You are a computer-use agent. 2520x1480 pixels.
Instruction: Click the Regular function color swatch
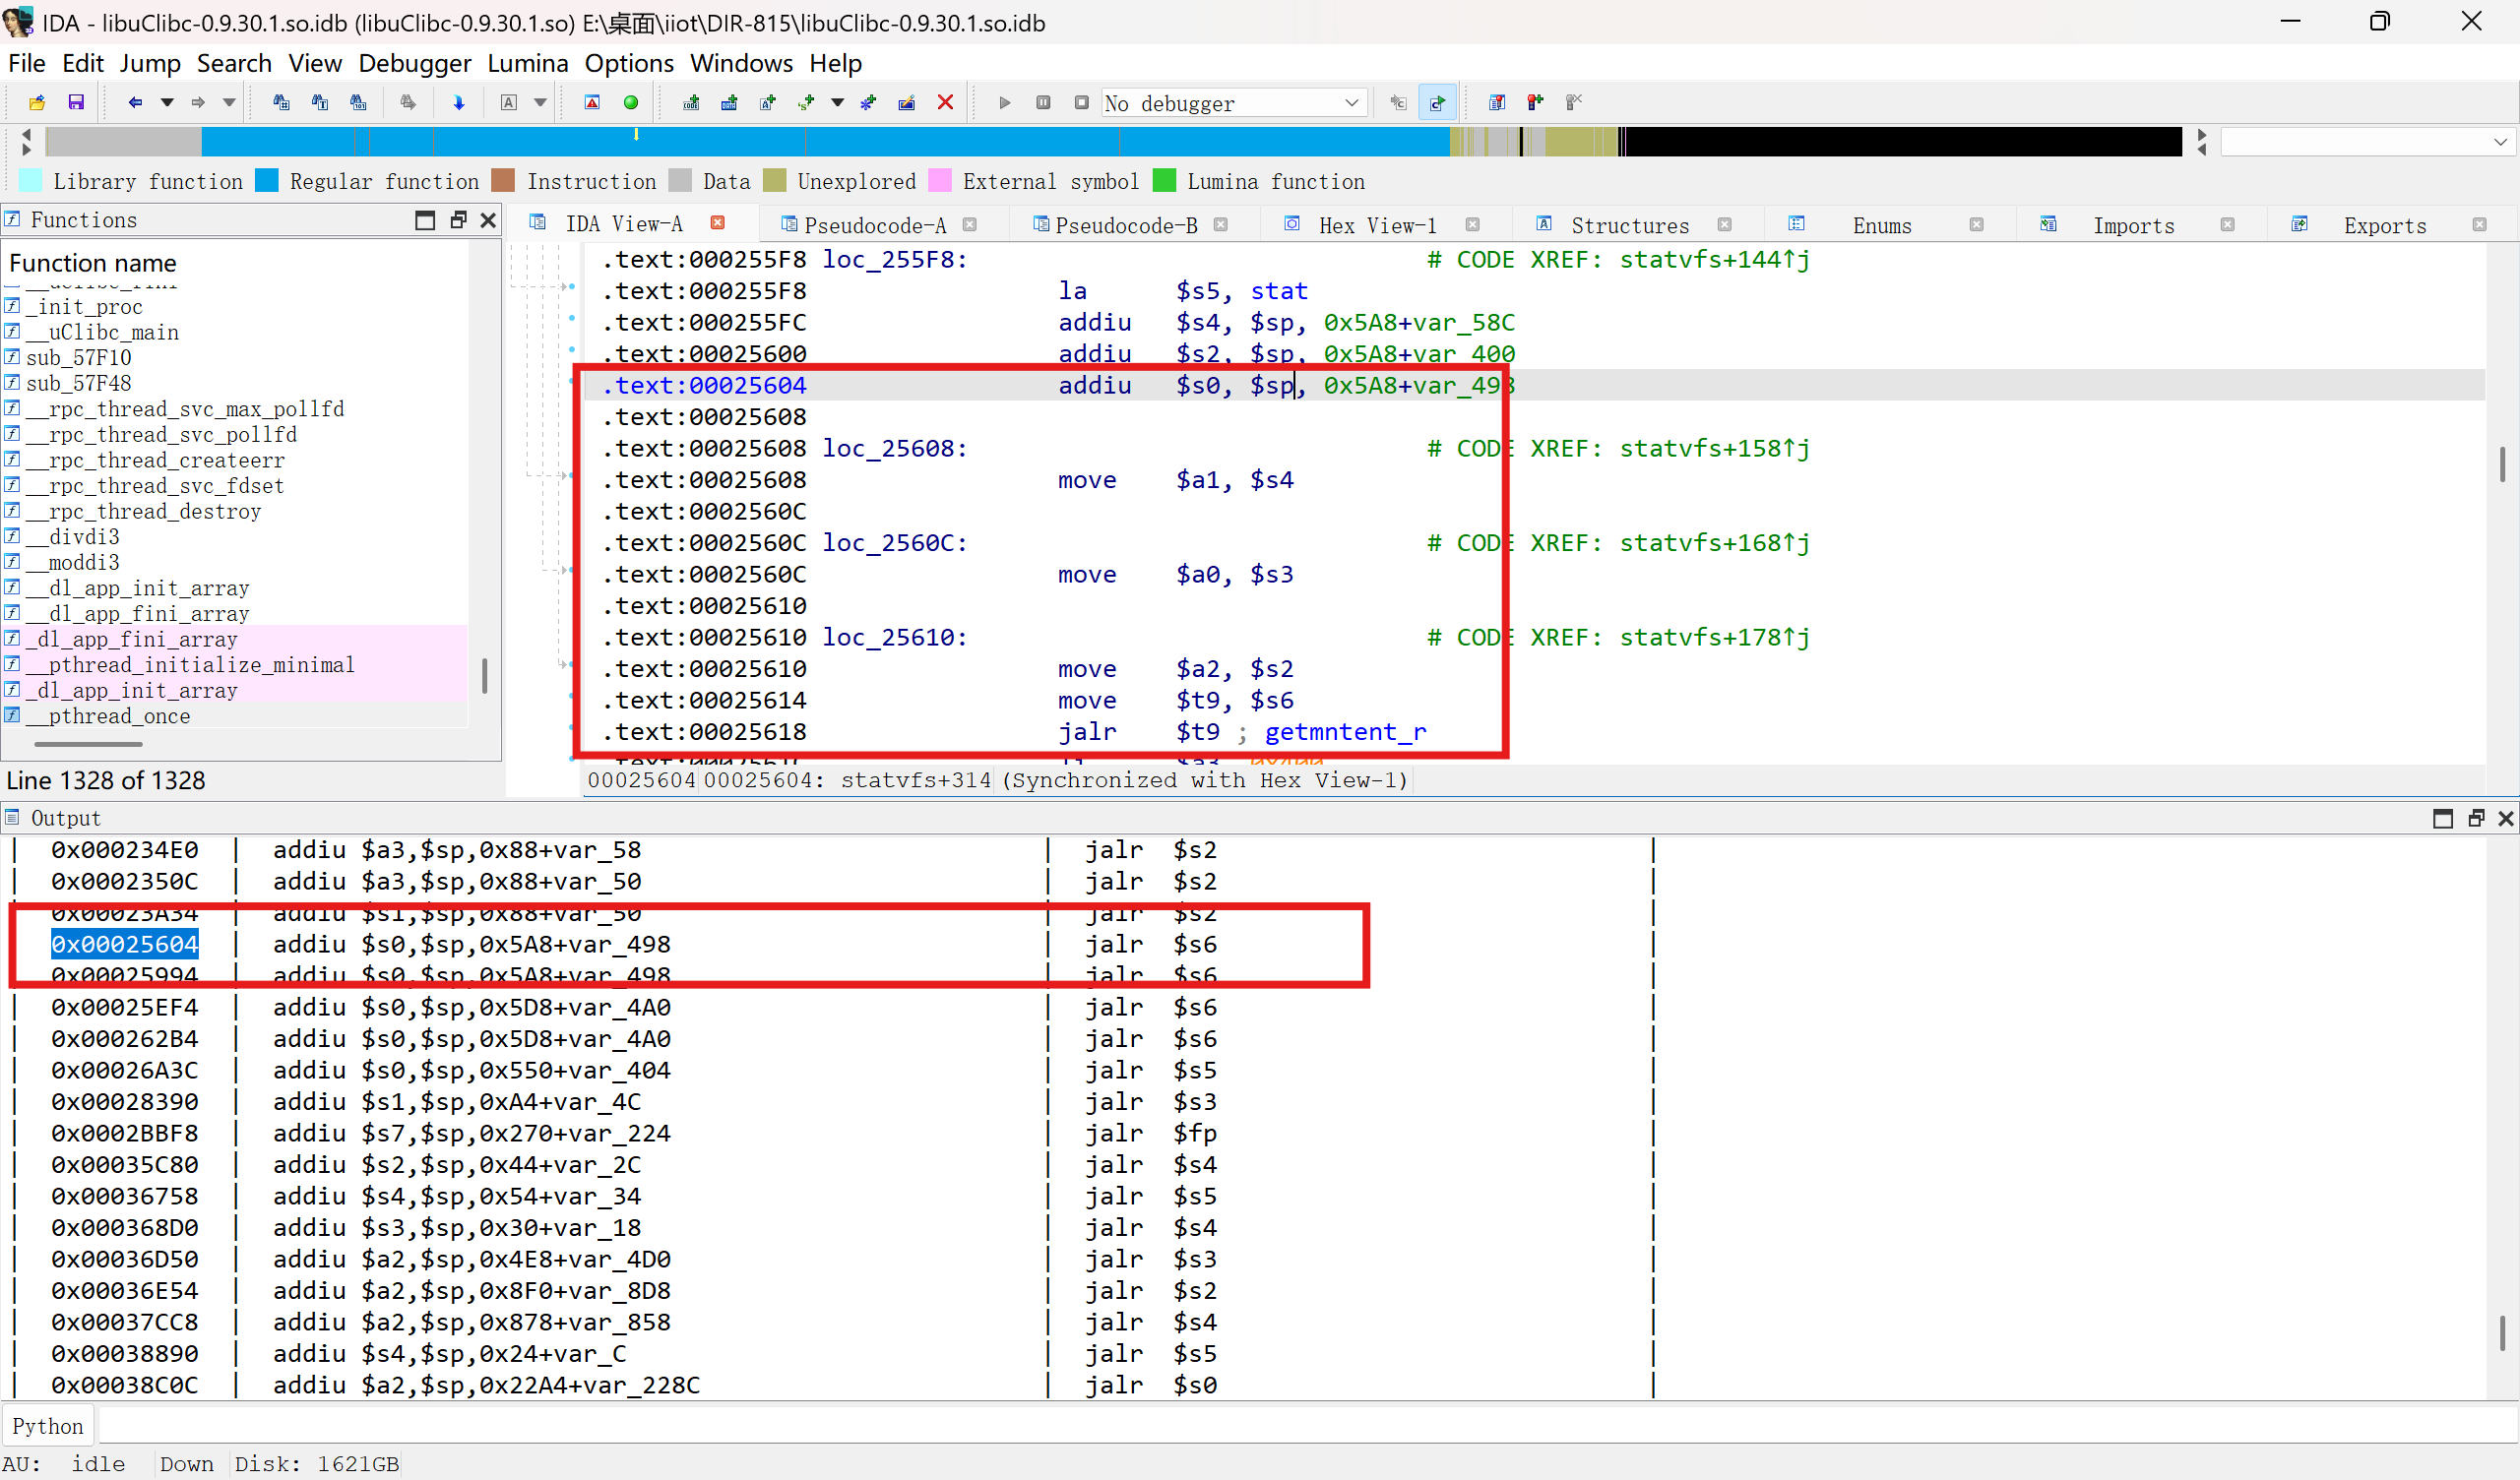point(267,181)
